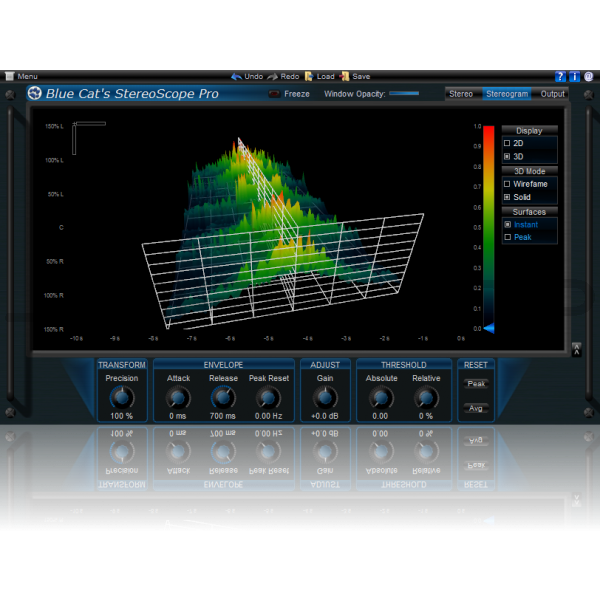This screenshot has width=600, height=600.
Task: Toggle the Instant surface checkbox
Action: point(508,224)
